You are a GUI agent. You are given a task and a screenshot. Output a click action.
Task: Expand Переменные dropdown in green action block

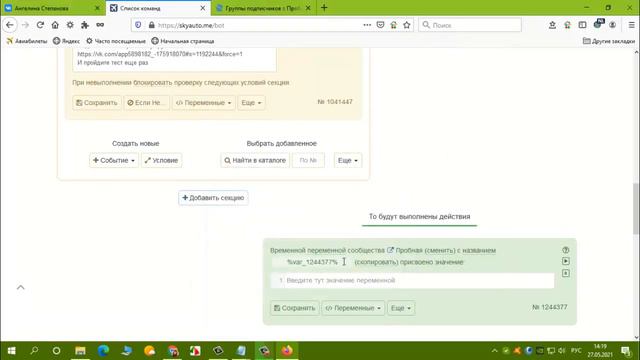tap(353, 308)
